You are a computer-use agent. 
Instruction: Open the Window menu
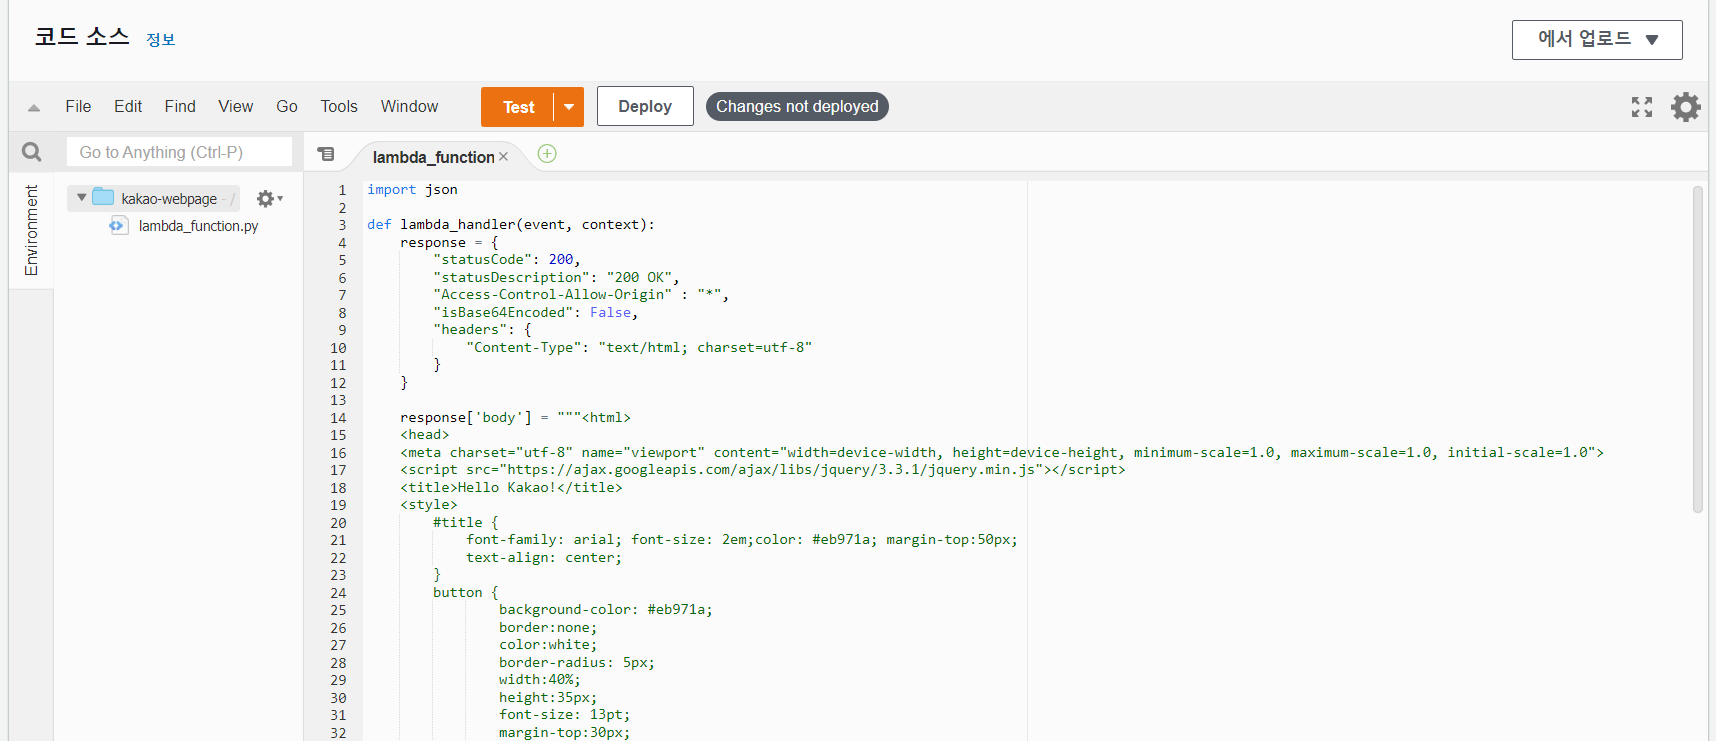(x=409, y=107)
